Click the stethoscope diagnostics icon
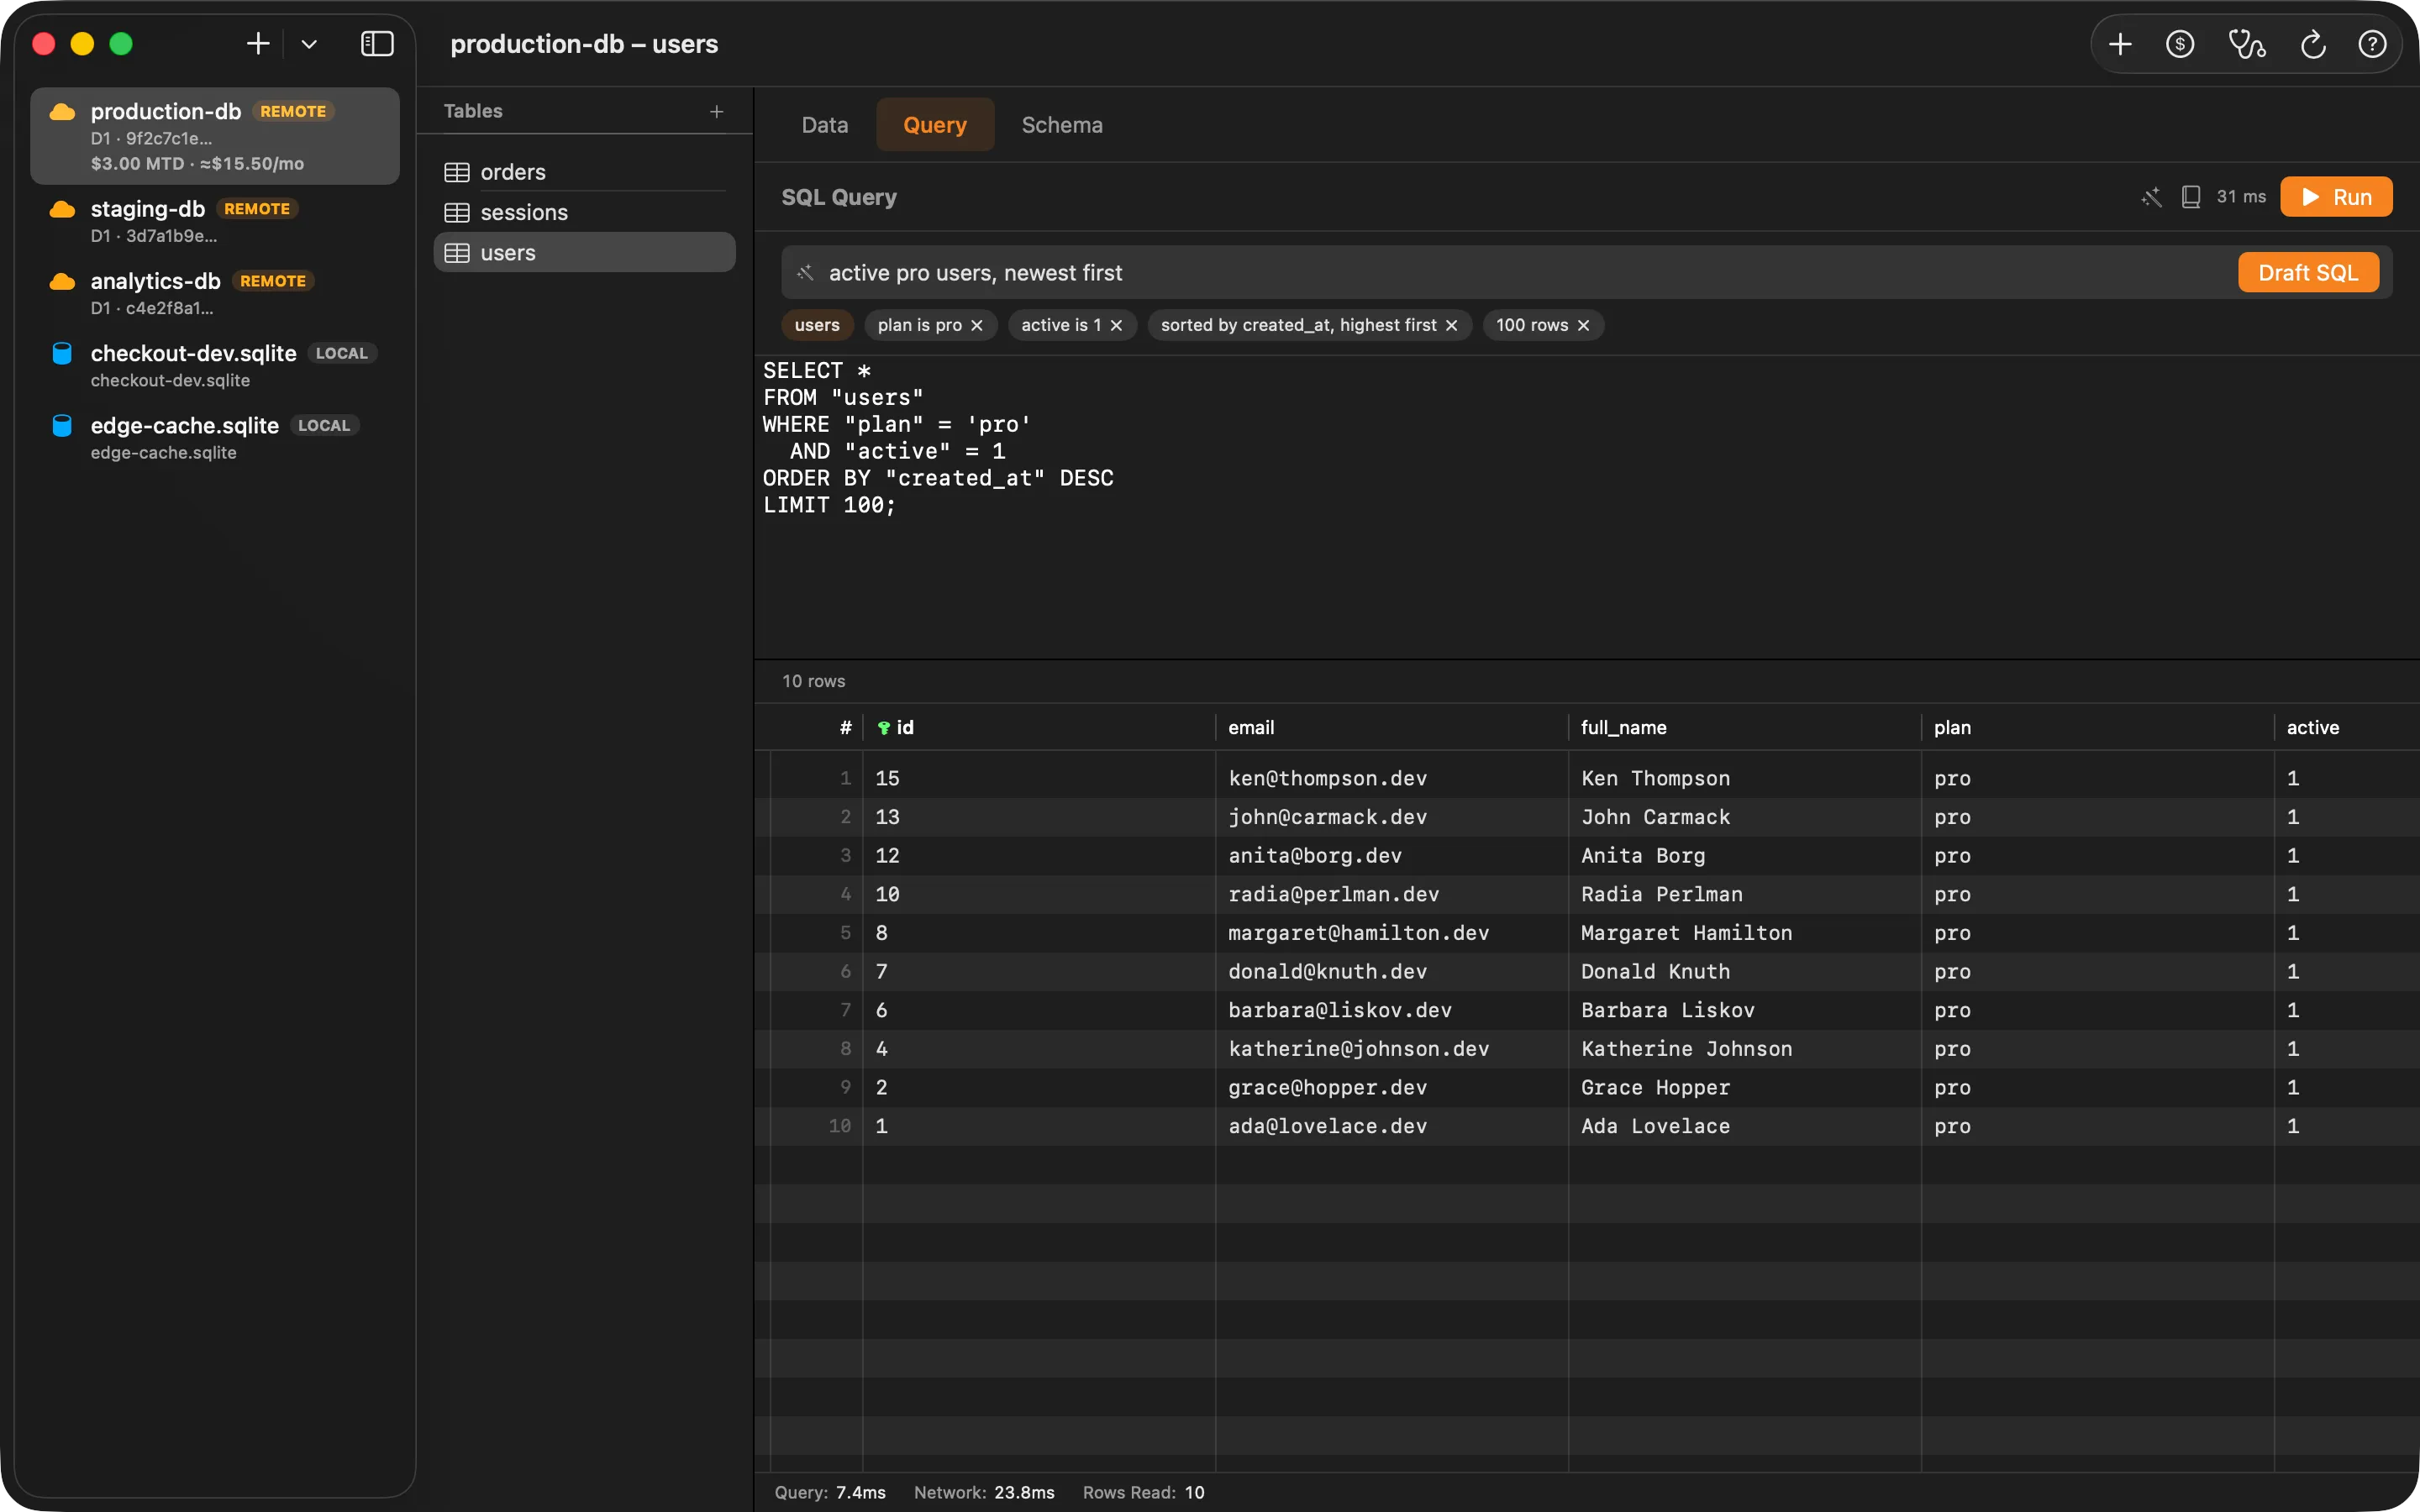Image resolution: width=2420 pixels, height=1512 pixels. [2247, 44]
